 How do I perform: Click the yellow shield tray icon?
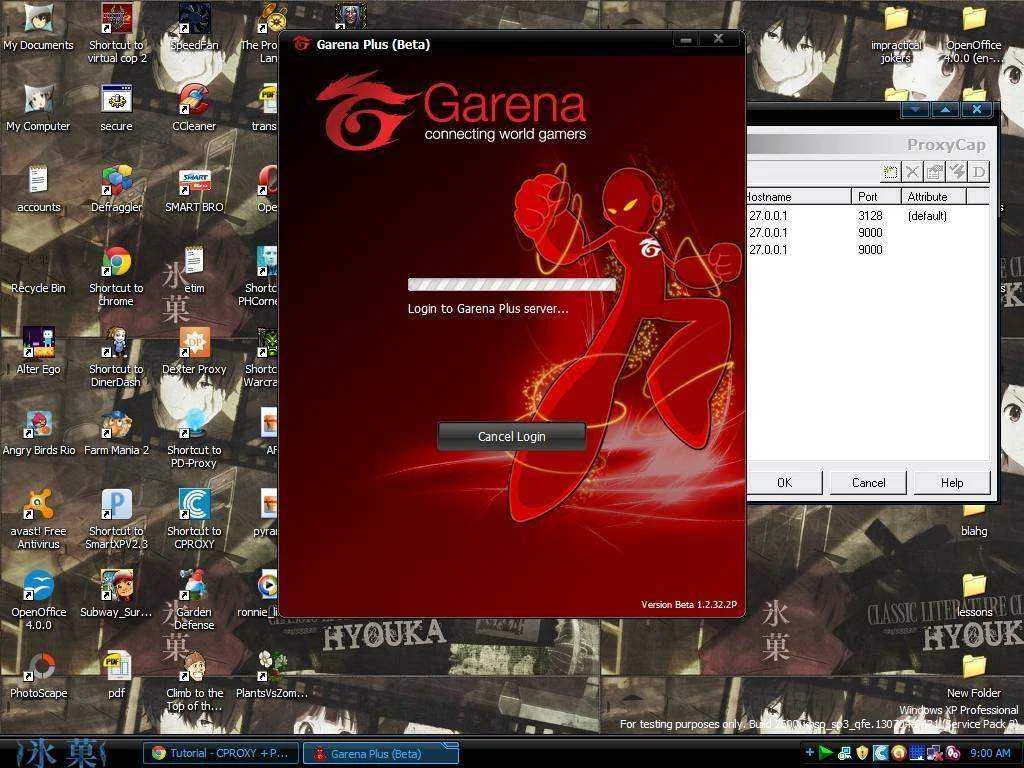(x=862, y=753)
